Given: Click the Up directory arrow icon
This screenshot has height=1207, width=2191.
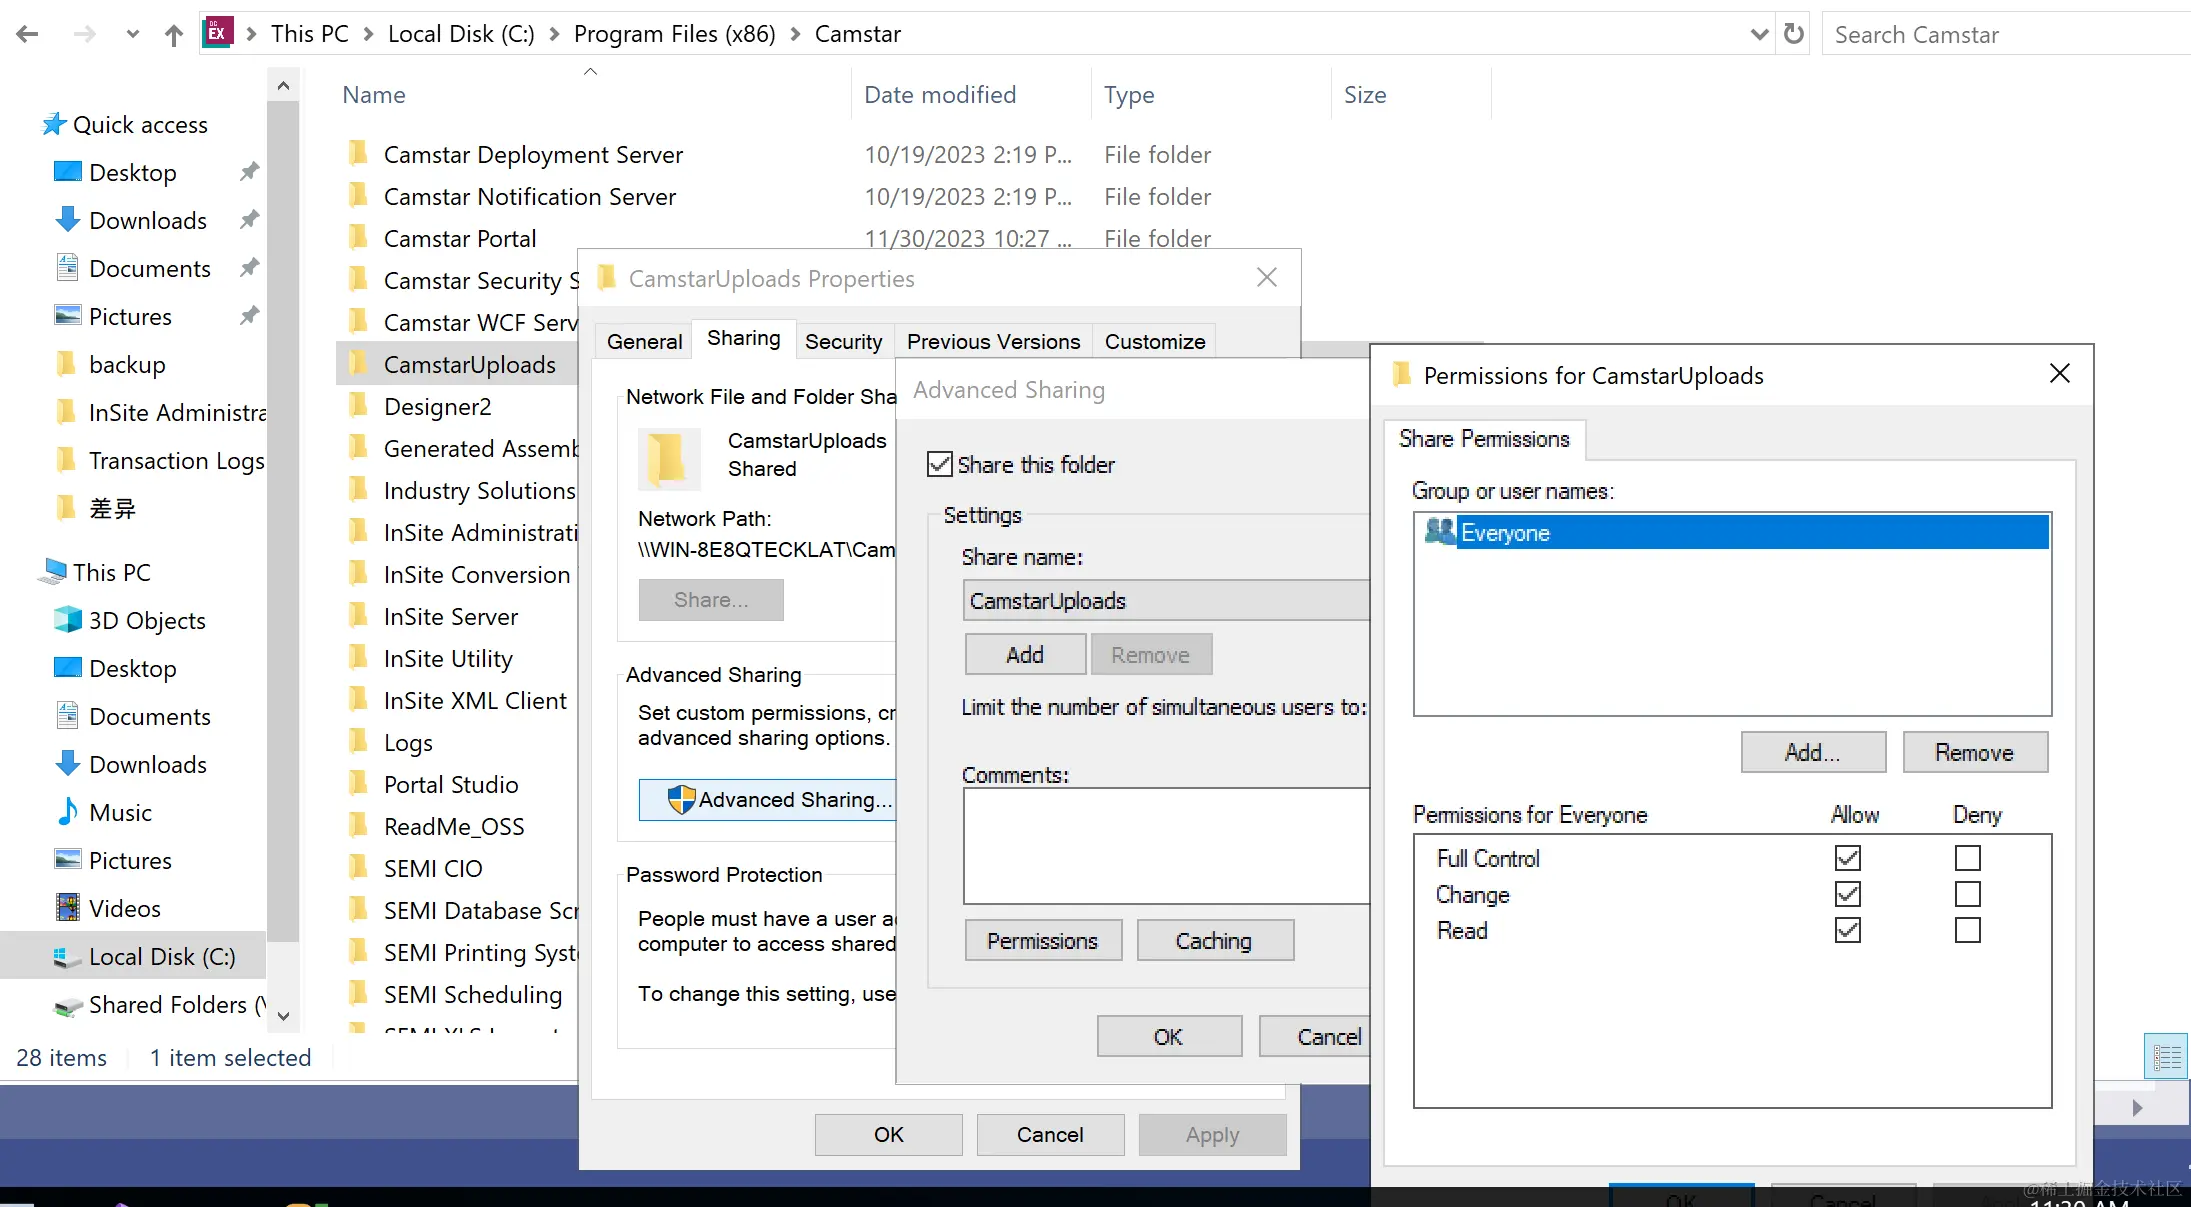Looking at the screenshot, I should tap(174, 35).
